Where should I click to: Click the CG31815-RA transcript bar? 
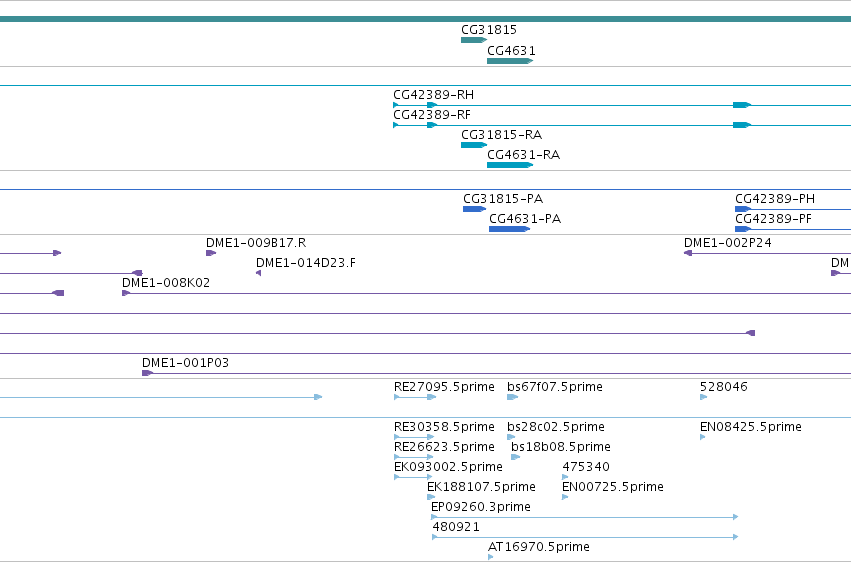click(x=474, y=145)
